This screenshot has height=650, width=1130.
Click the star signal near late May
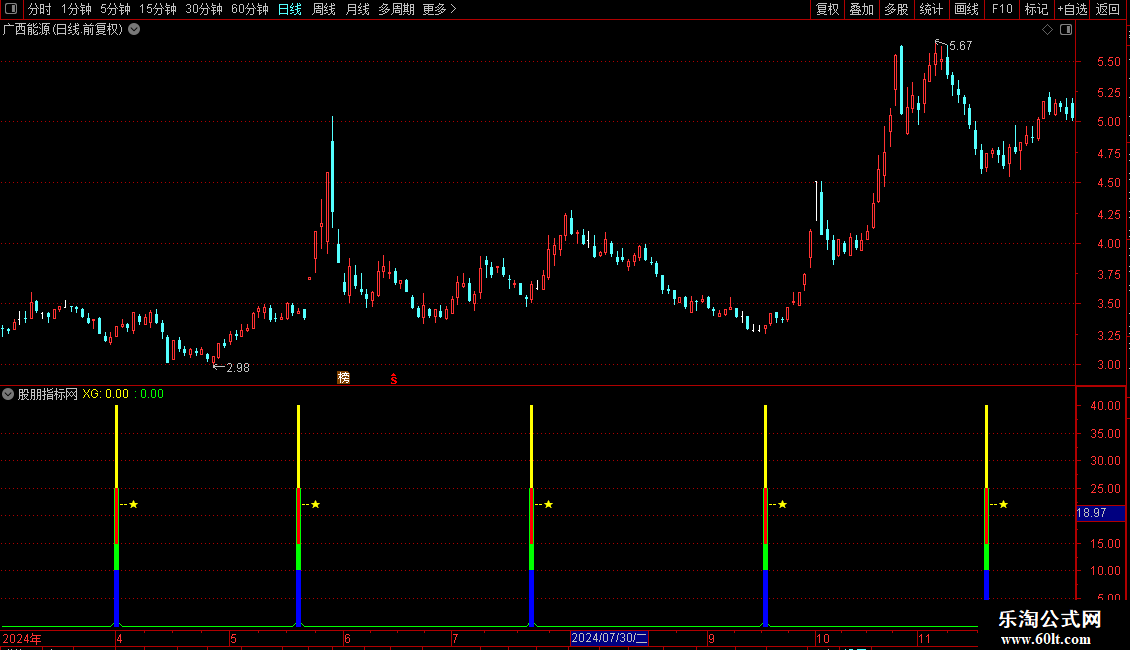click(x=316, y=504)
